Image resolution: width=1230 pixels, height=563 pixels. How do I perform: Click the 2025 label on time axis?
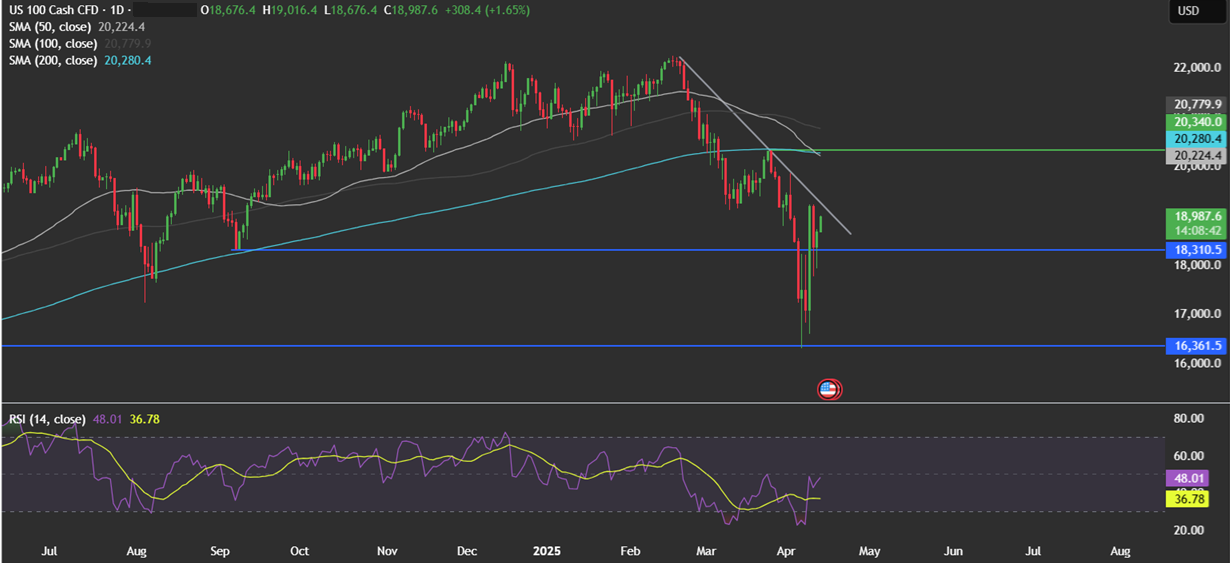546,551
